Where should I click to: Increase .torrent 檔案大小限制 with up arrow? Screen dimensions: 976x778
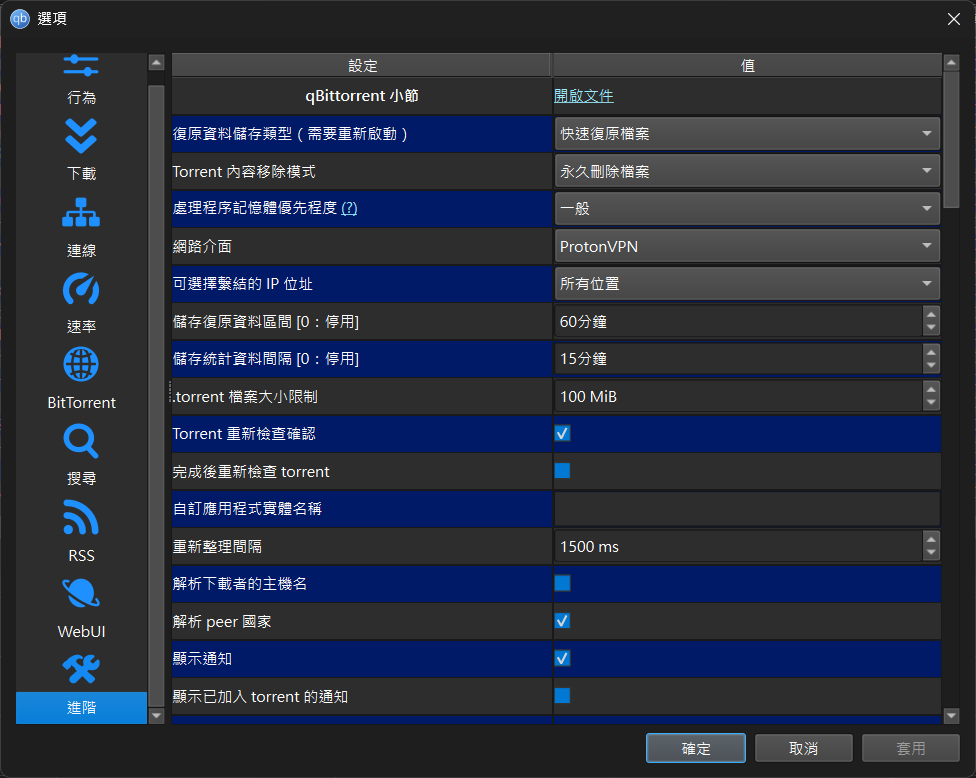tap(931, 389)
